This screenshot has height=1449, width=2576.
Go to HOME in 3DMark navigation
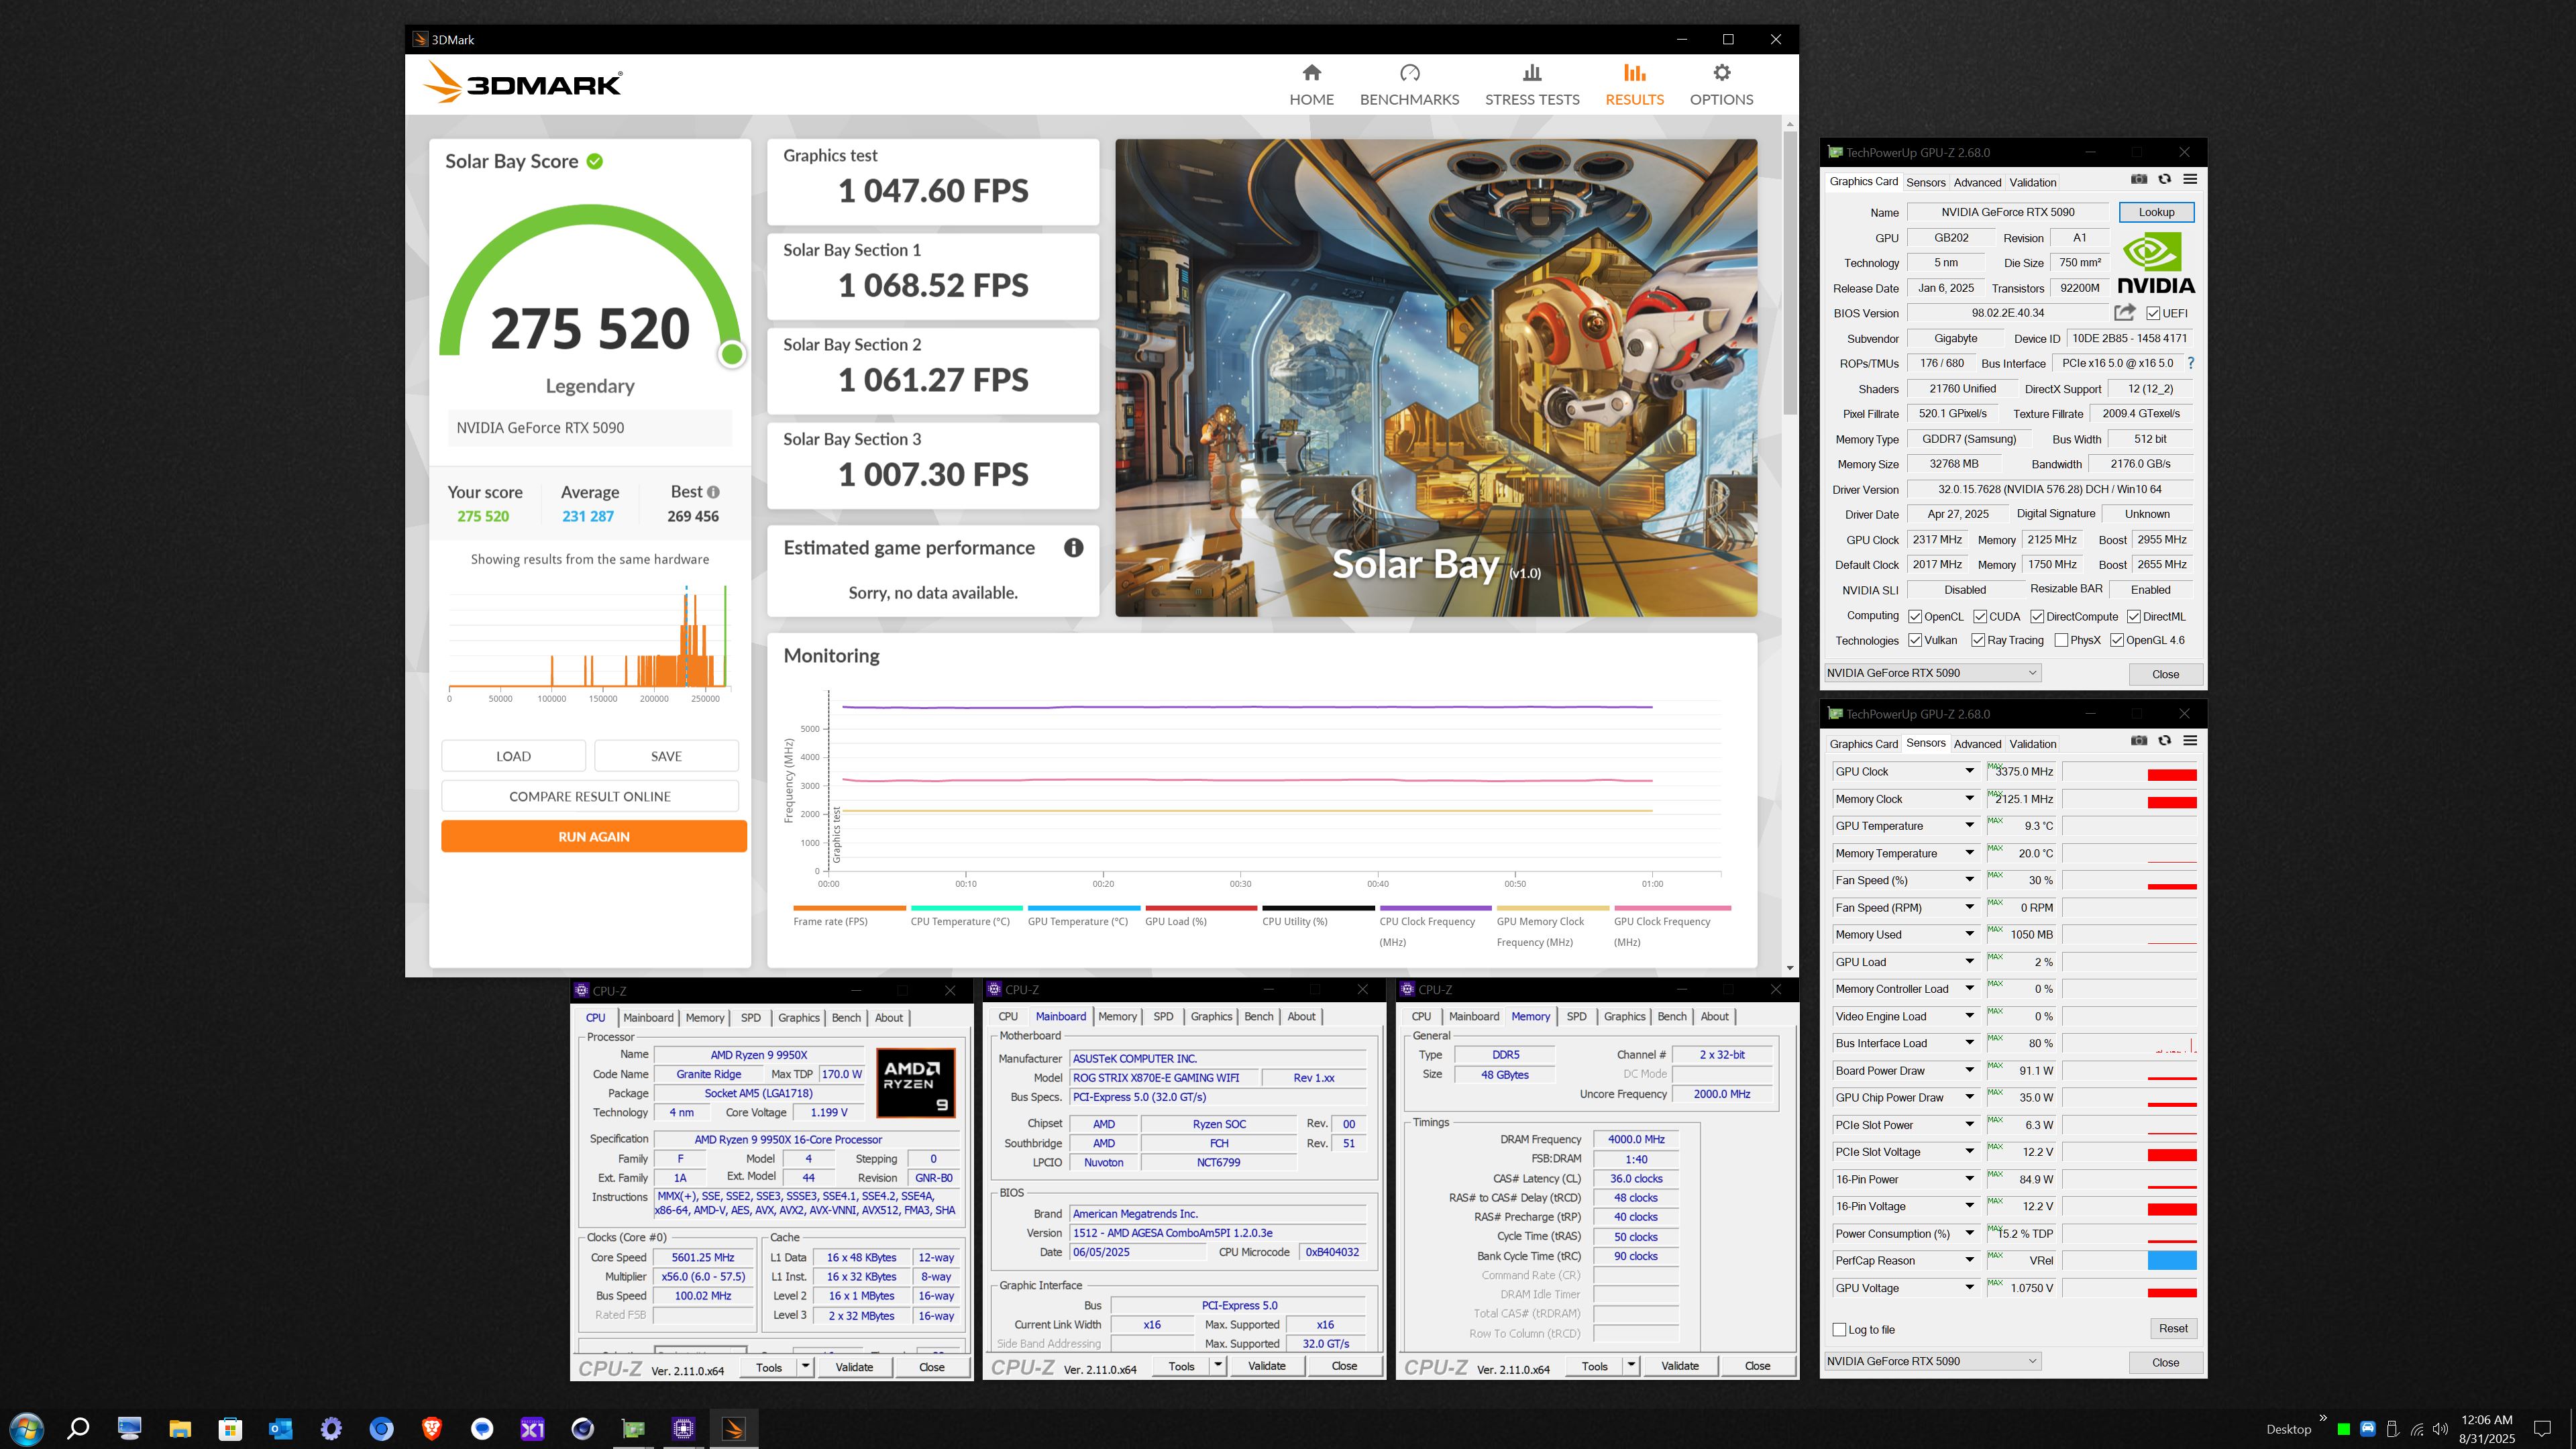click(x=1311, y=84)
